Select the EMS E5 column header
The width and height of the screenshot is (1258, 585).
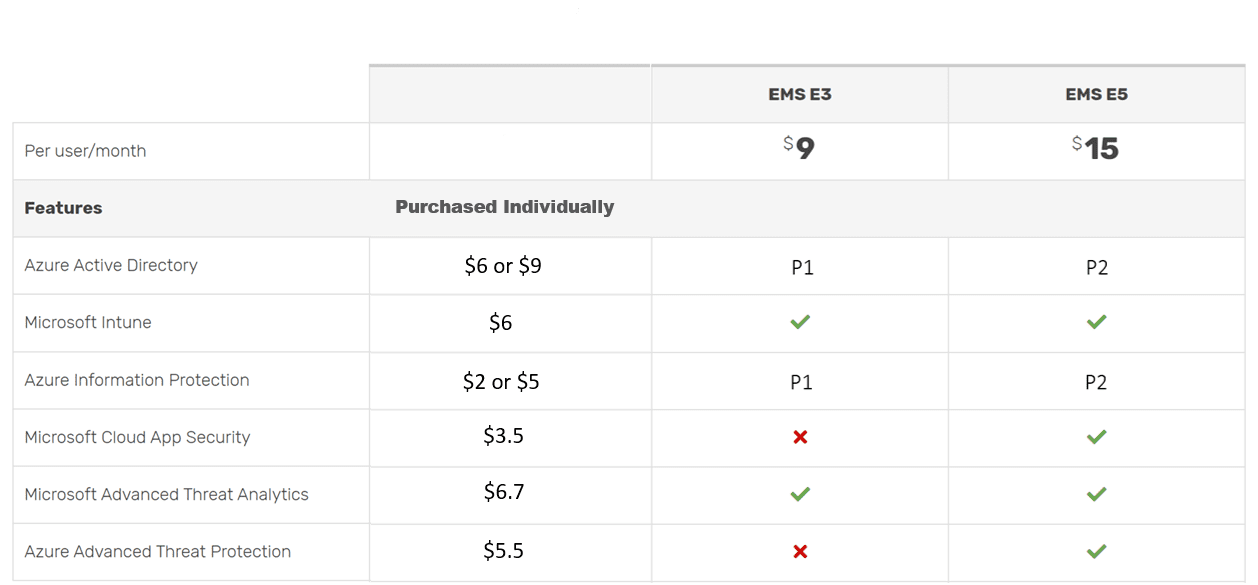(1097, 95)
